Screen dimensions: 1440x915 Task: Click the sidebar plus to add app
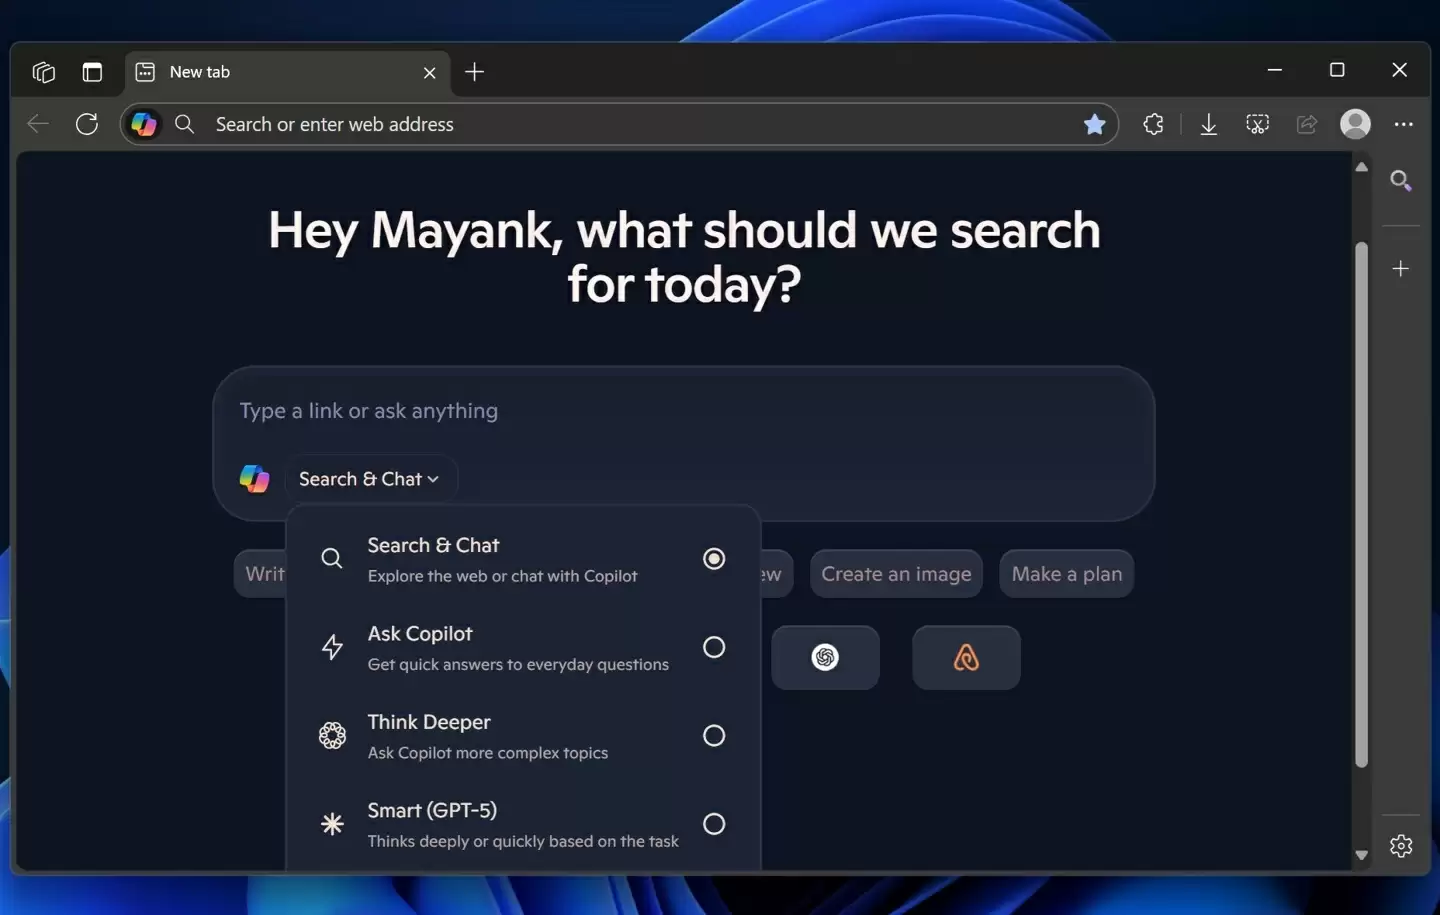(1400, 269)
